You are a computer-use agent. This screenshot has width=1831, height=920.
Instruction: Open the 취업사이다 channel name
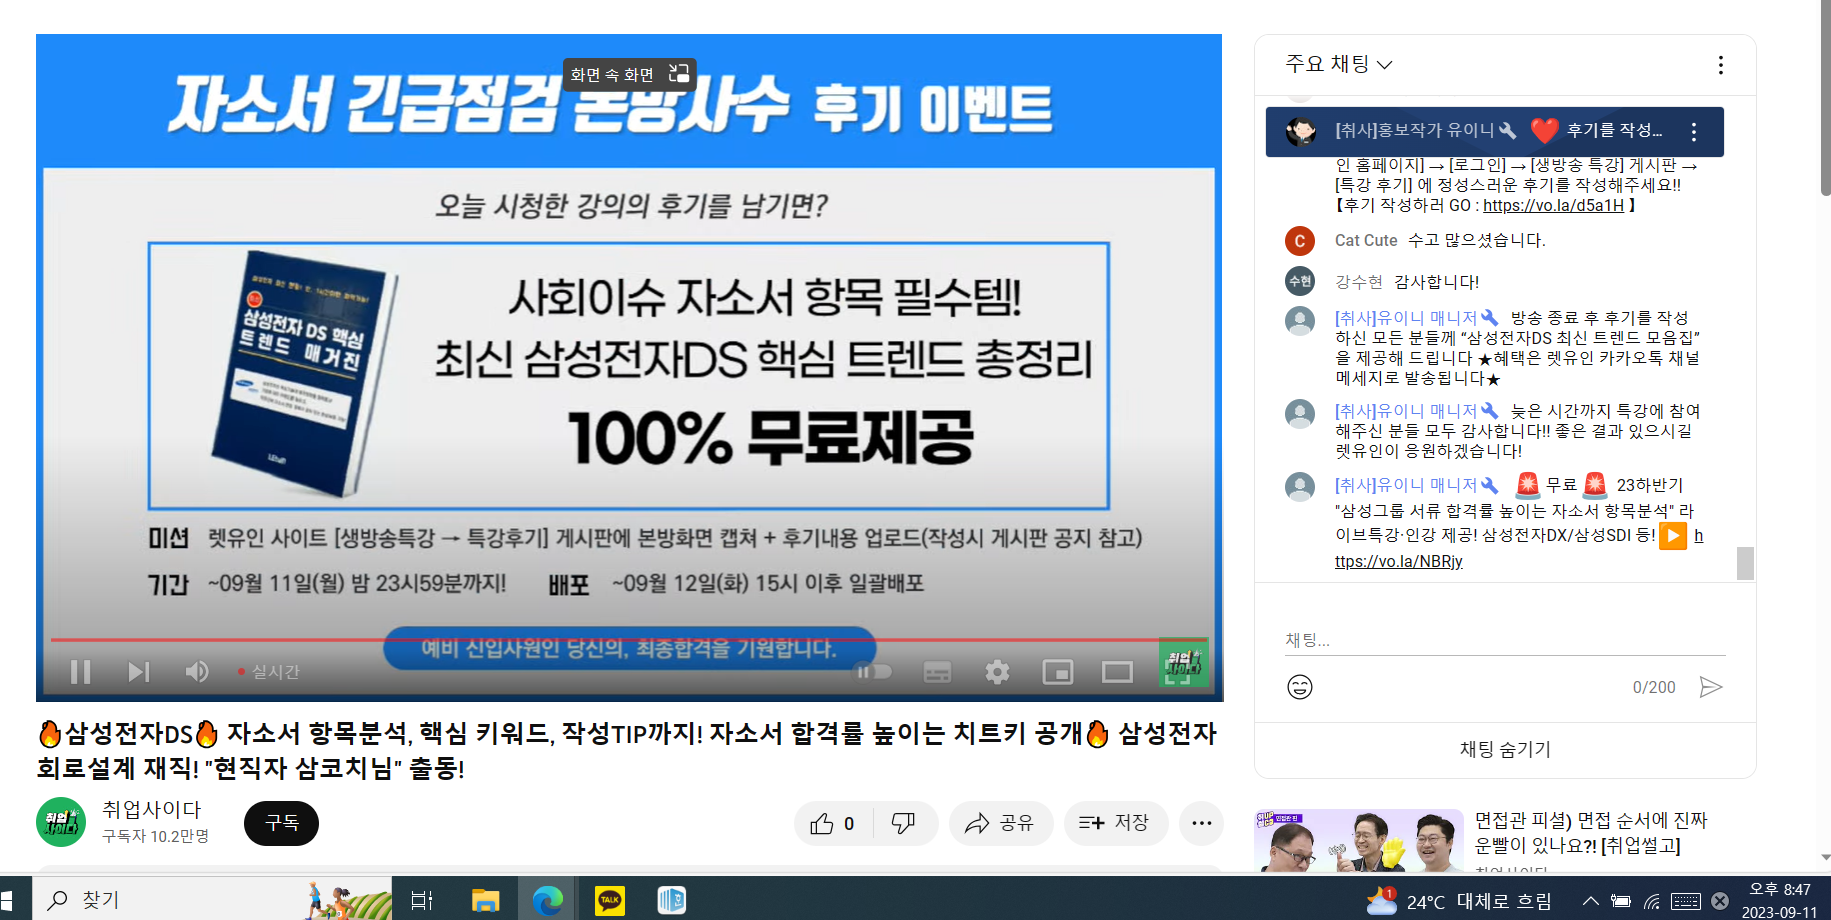tap(152, 809)
